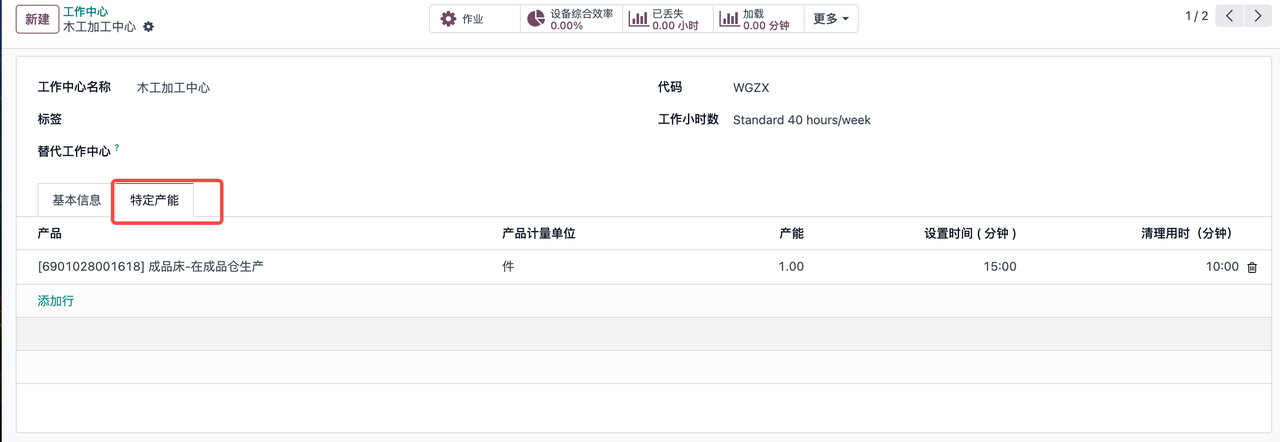Delete the 成品床 row with trash icon
The height and width of the screenshot is (442, 1280).
[x=1252, y=268]
